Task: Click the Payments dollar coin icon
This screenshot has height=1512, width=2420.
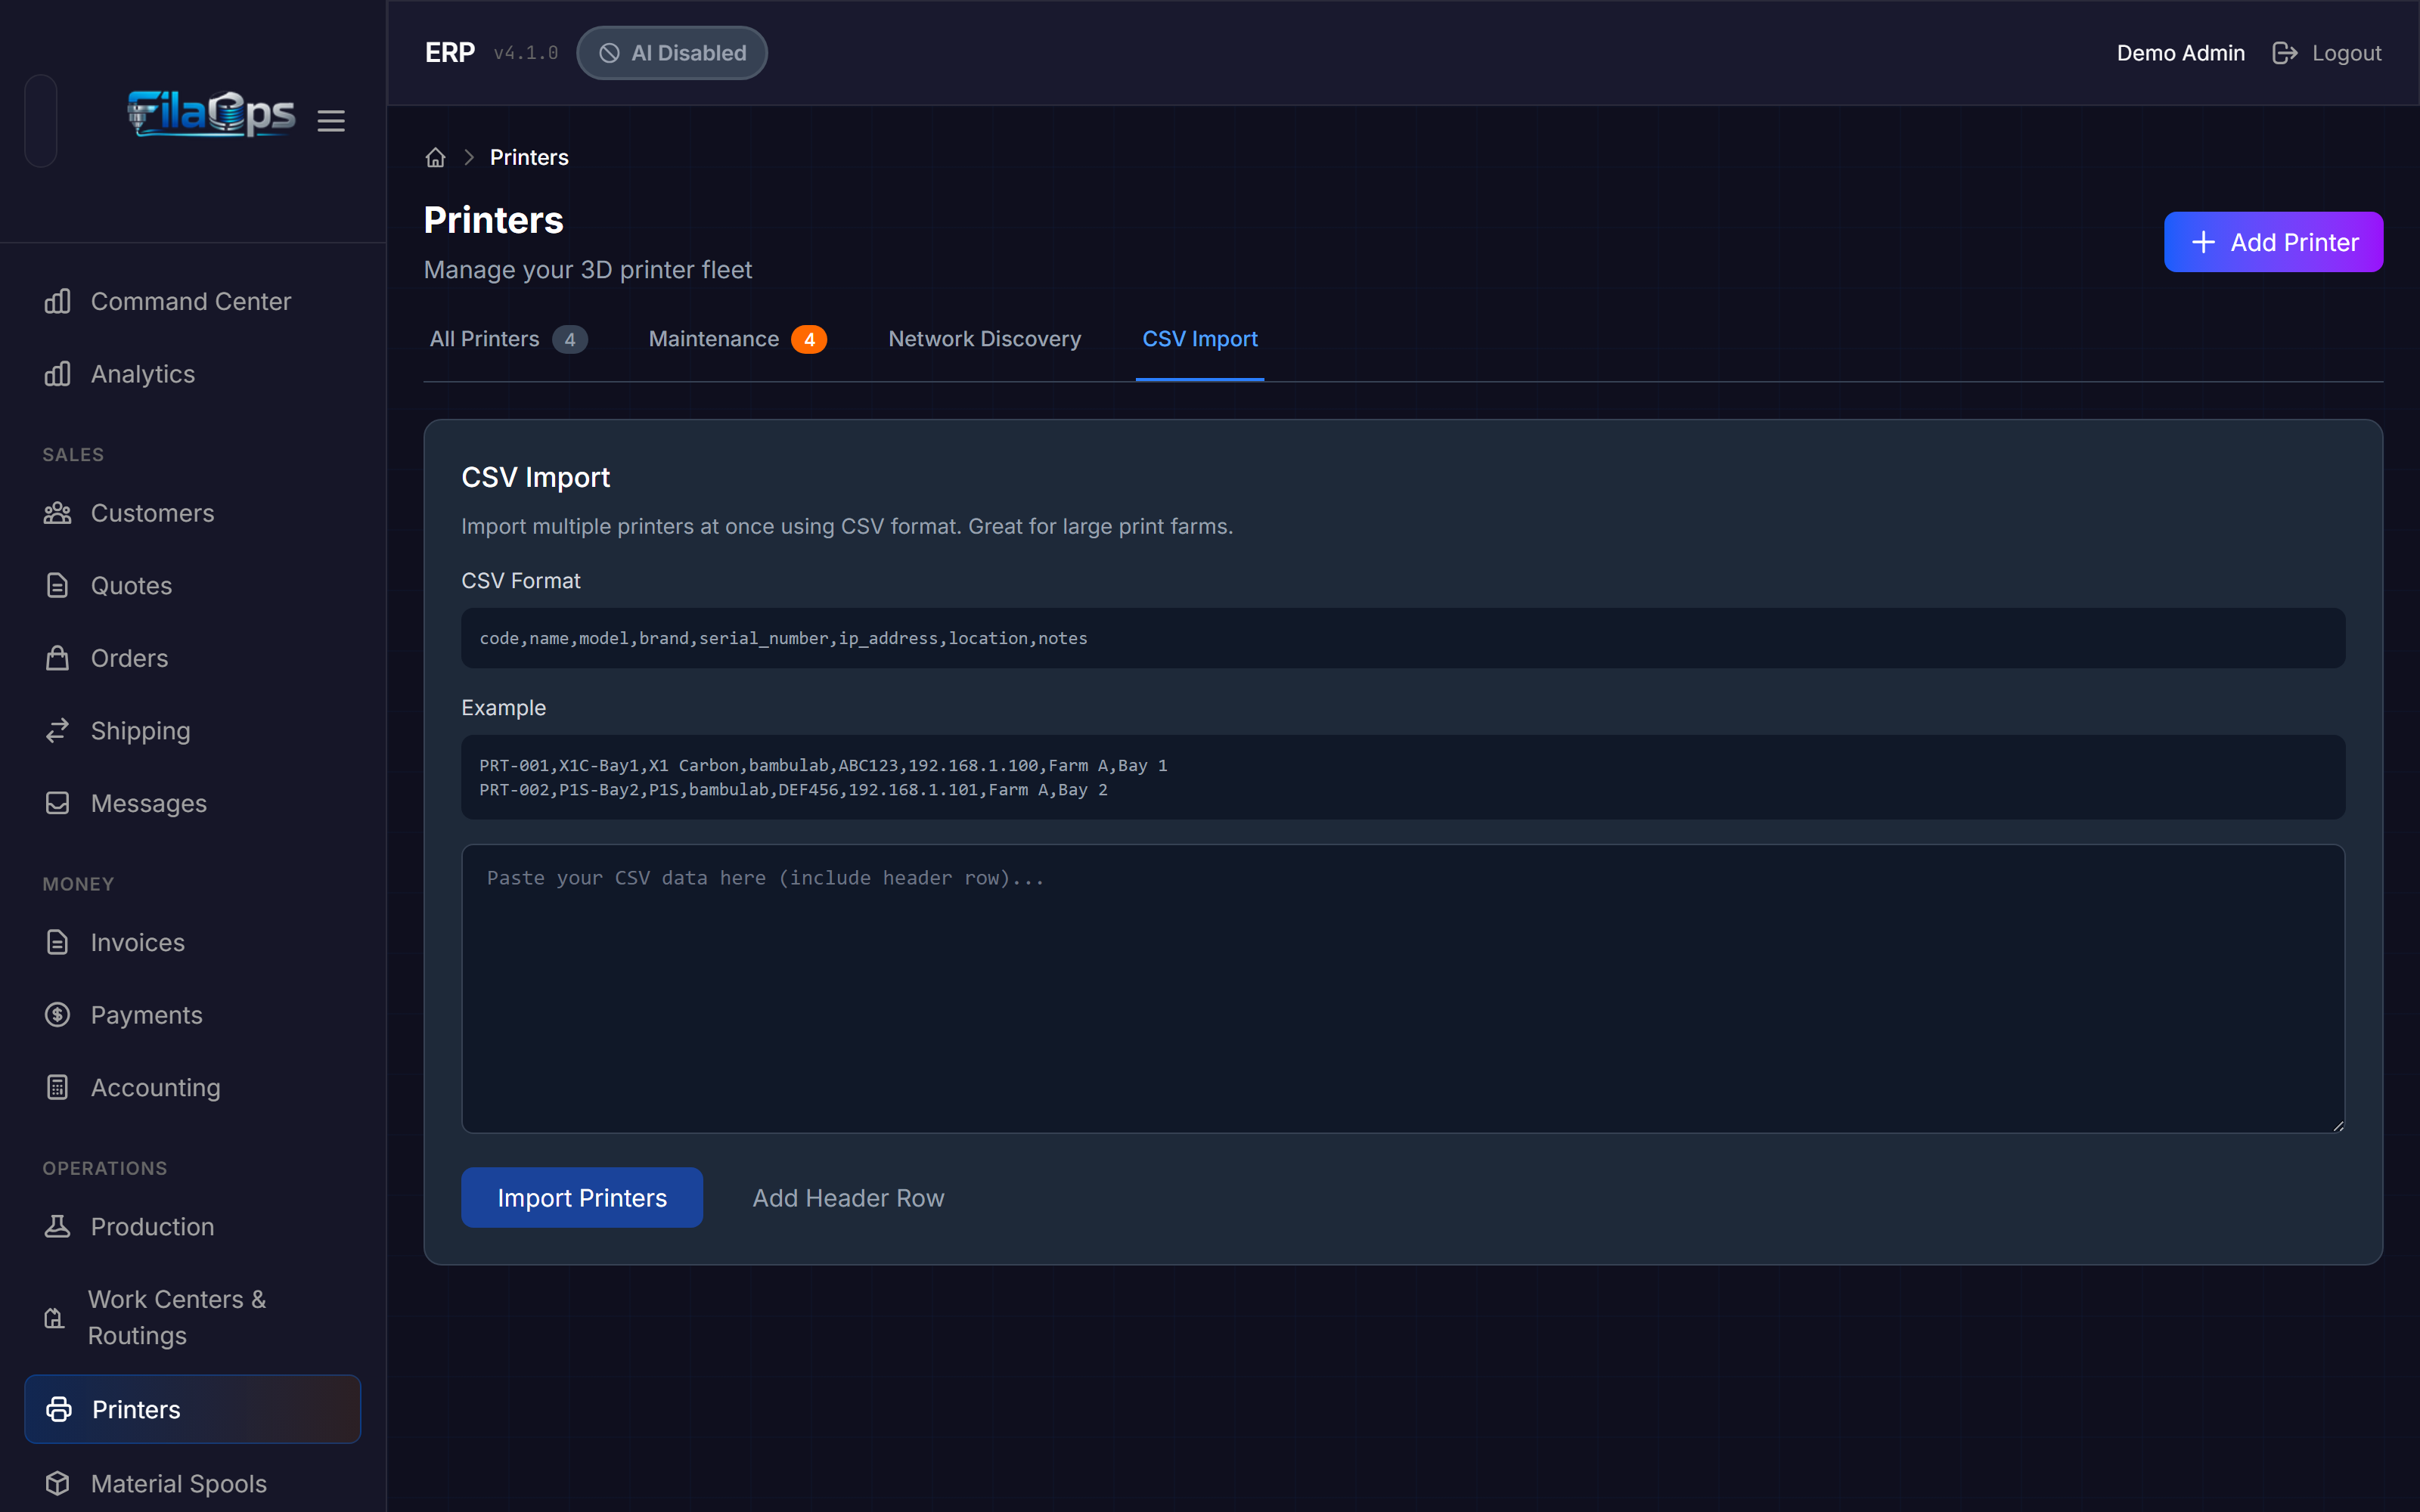Action: pyautogui.click(x=57, y=1015)
